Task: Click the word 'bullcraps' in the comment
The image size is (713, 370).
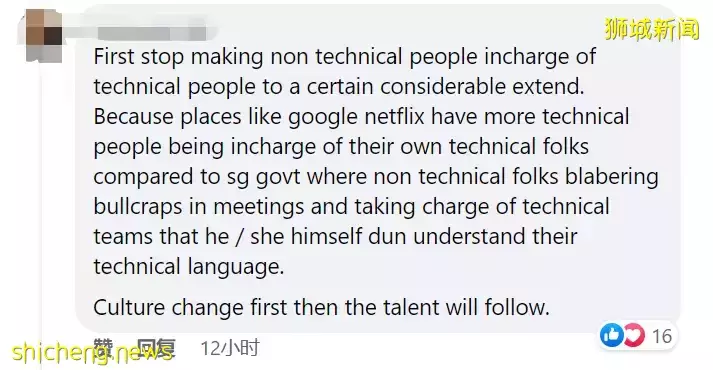Action: click(x=138, y=207)
